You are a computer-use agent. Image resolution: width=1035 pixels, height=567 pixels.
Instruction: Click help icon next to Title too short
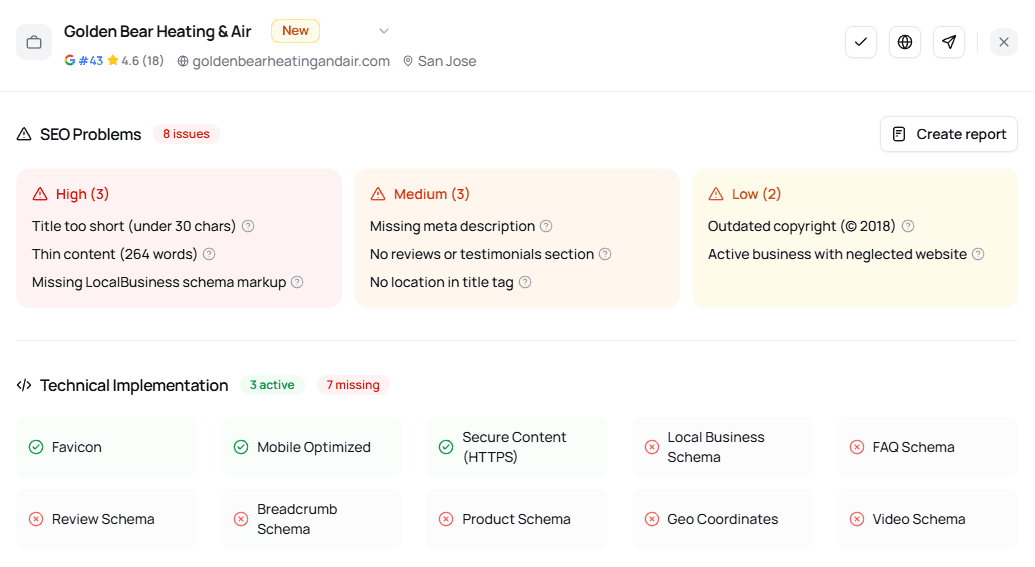248,226
